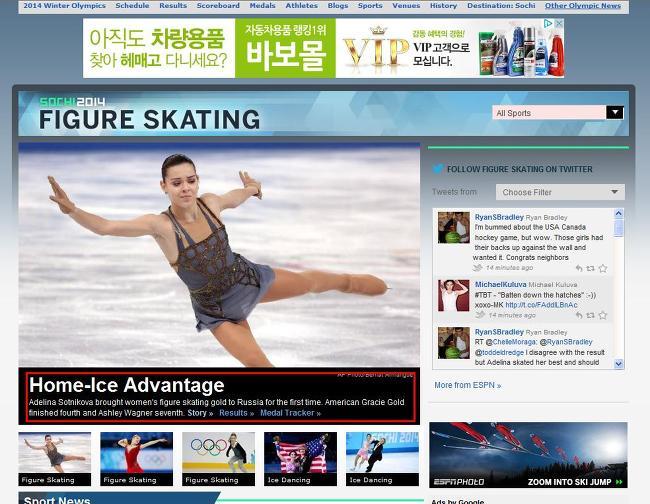Click the main photo of the skater
This screenshot has height=504, width=650.
(219, 255)
